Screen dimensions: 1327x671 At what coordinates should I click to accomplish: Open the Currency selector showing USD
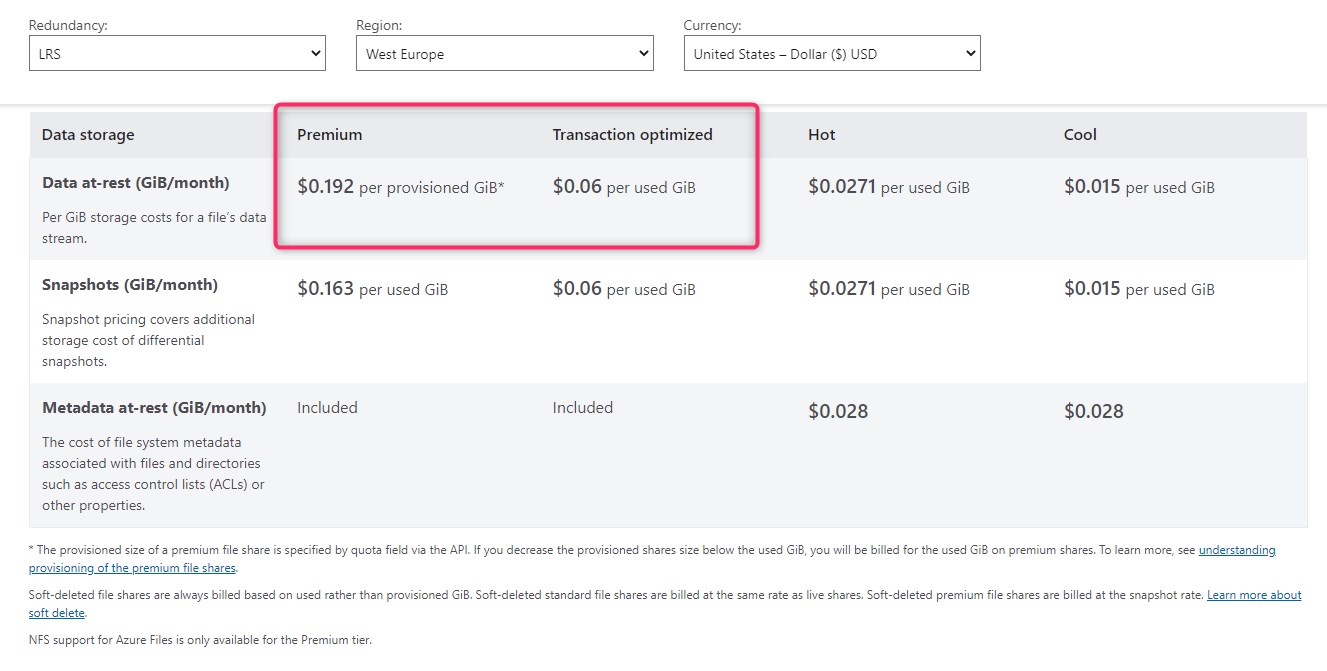(x=832, y=53)
